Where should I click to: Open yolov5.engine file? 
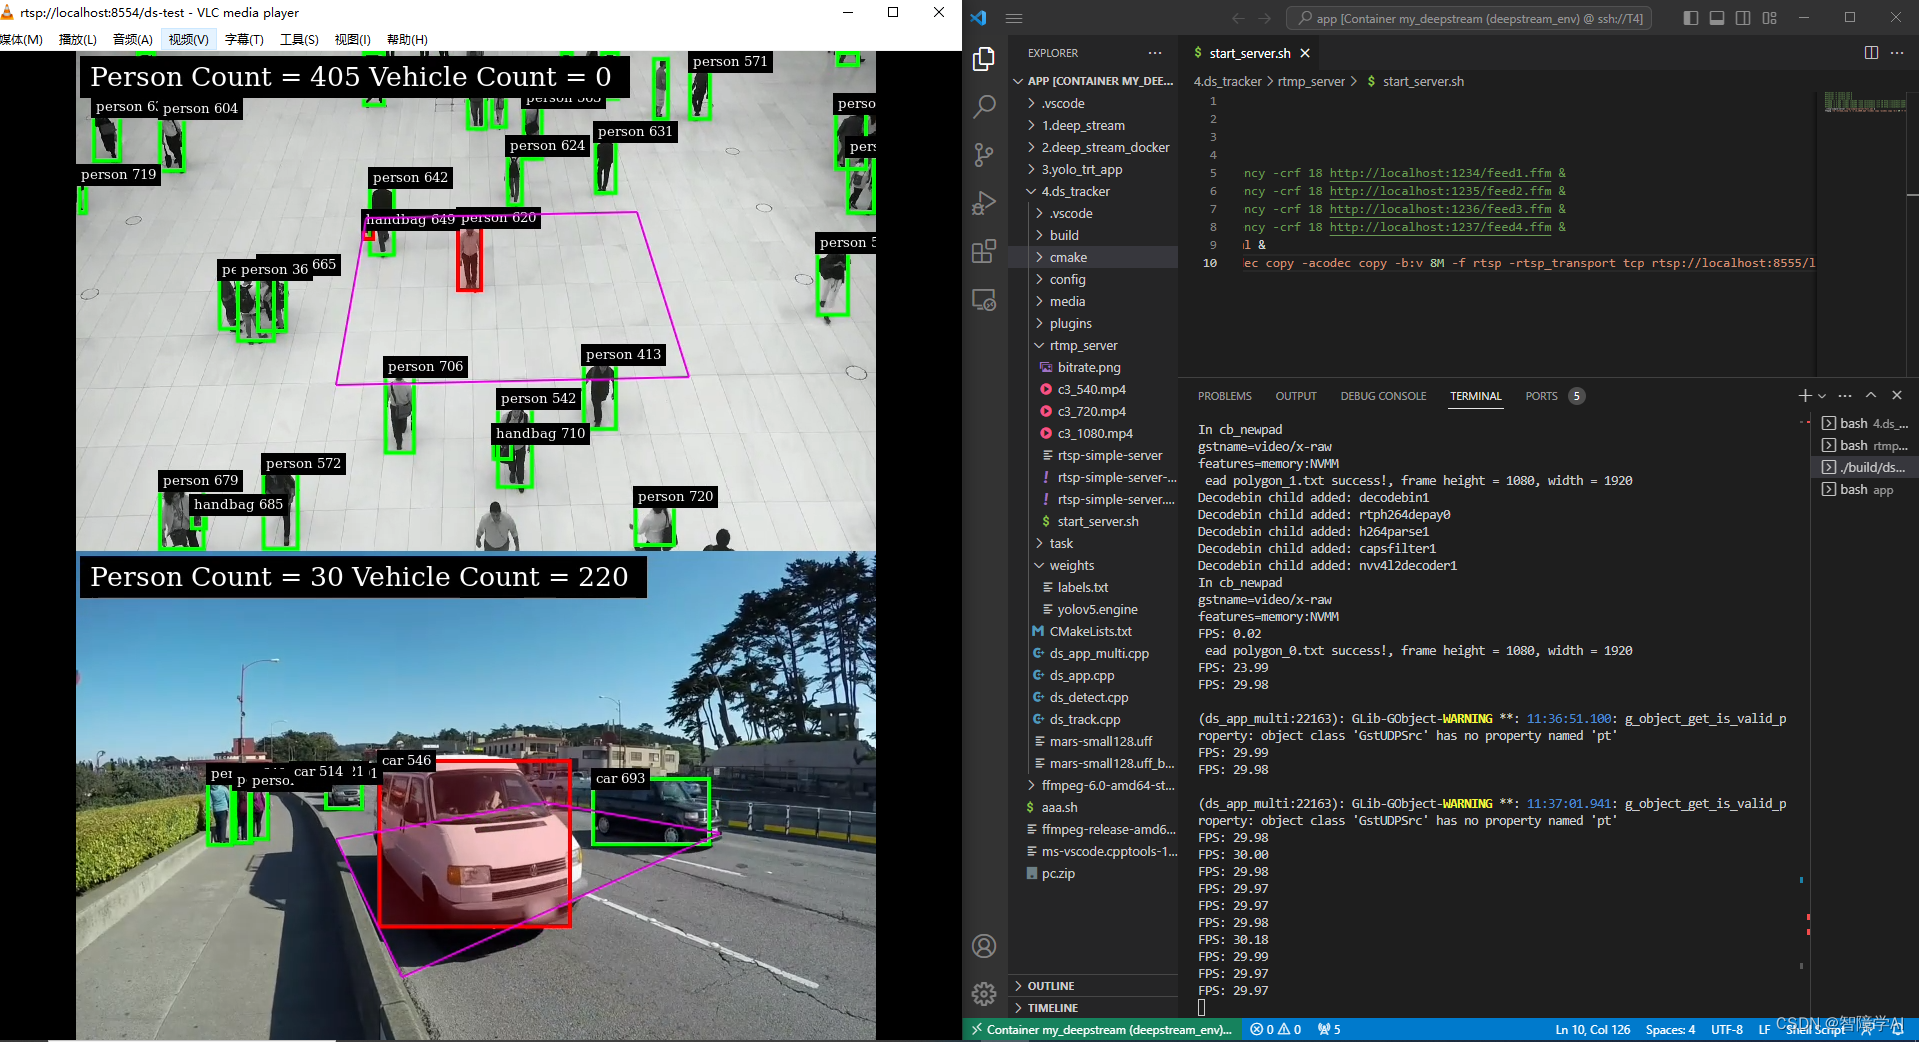tap(1093, 610)
